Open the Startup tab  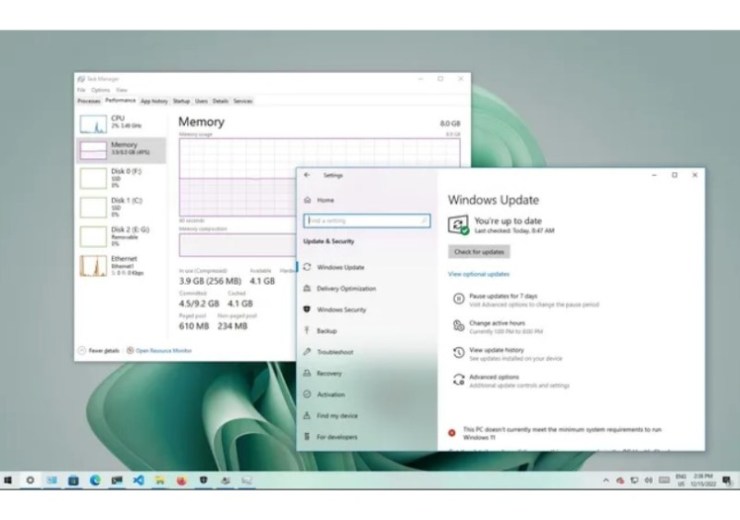(x=181, y=101)
